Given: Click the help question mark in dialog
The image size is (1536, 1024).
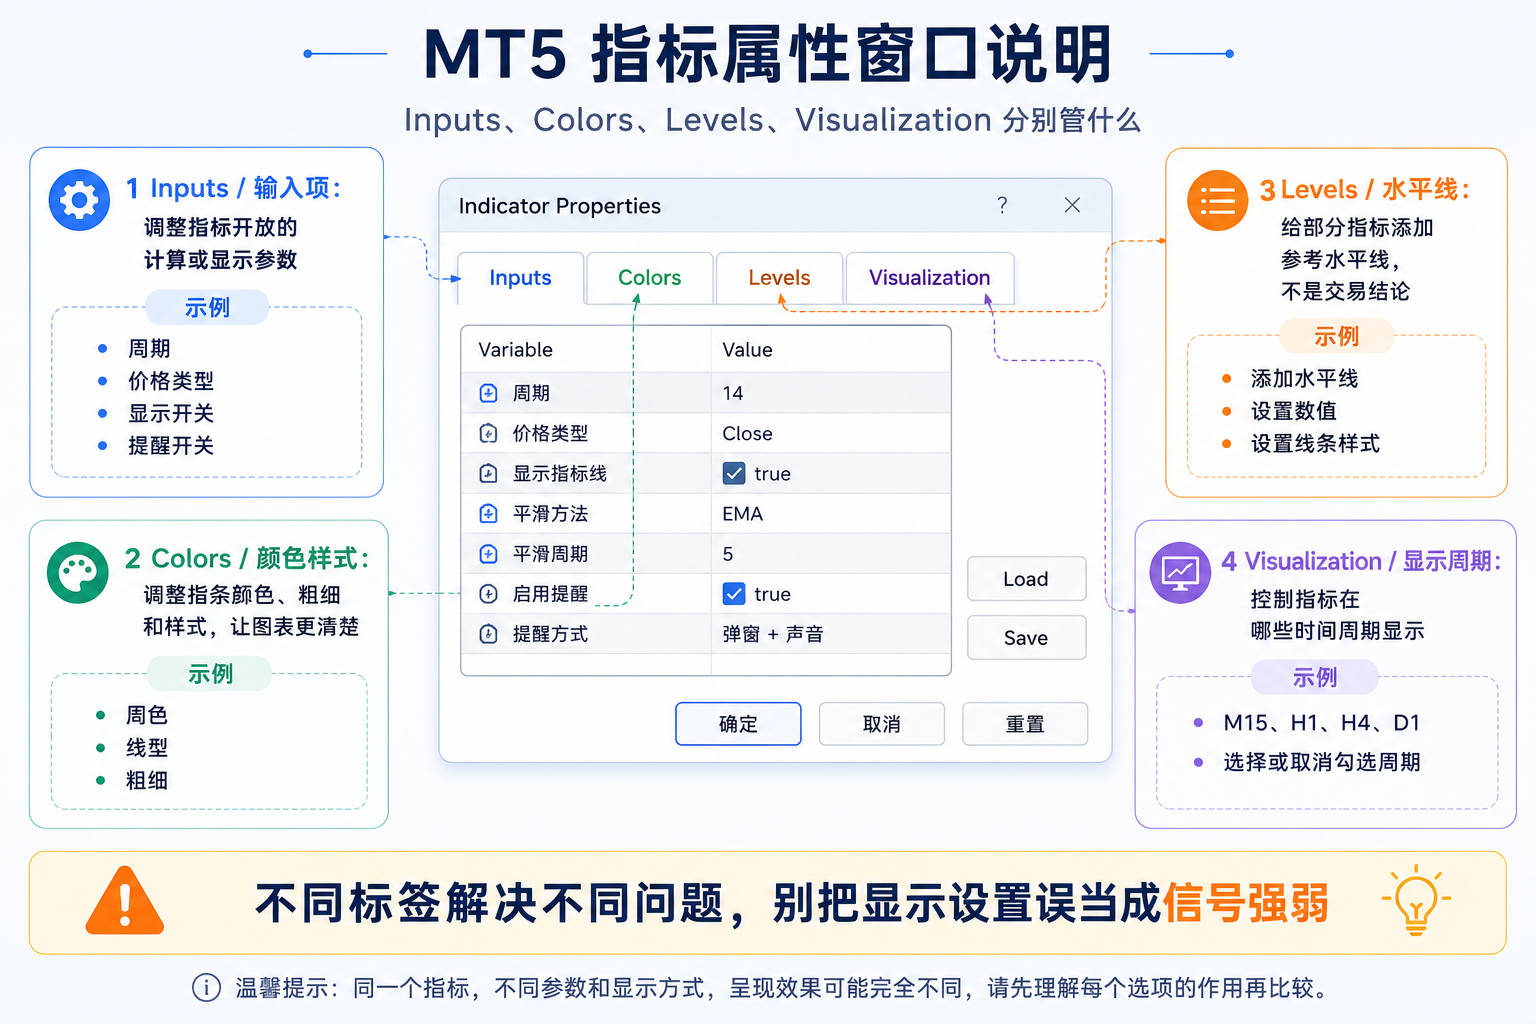Looking at the screenshot, I should pyautogui.click(x=1002, y=205).
